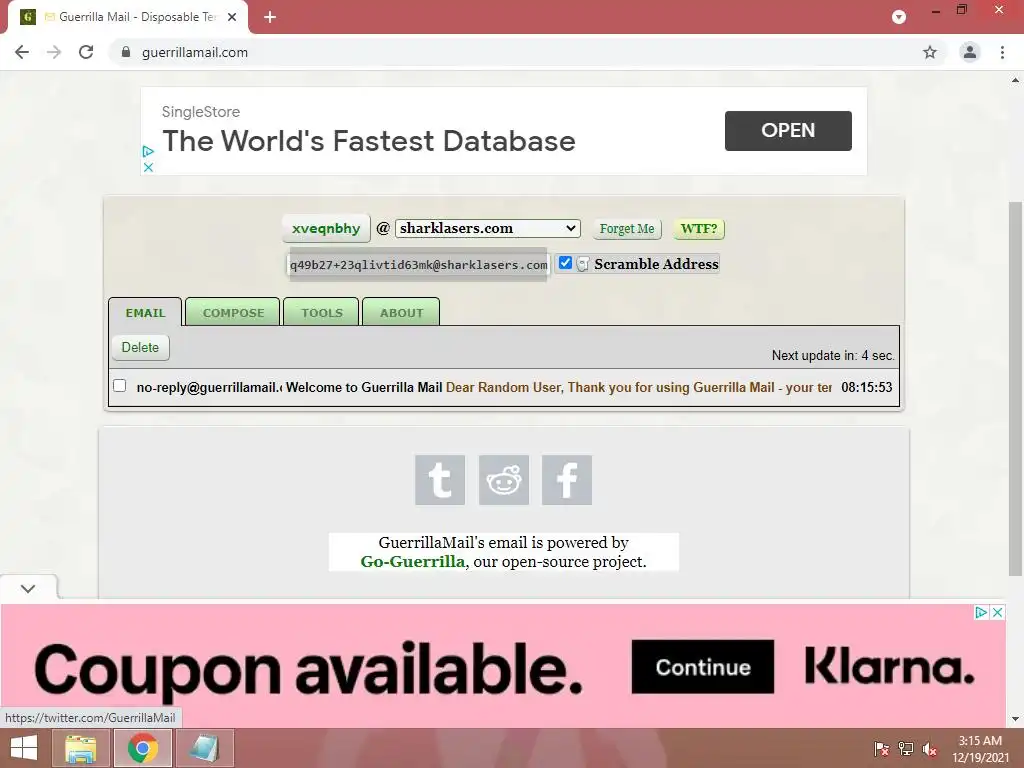Uncheck the Scramble Address checkbox
Viewport: 1024px width, 768px height.
click(x=565, y=263)
